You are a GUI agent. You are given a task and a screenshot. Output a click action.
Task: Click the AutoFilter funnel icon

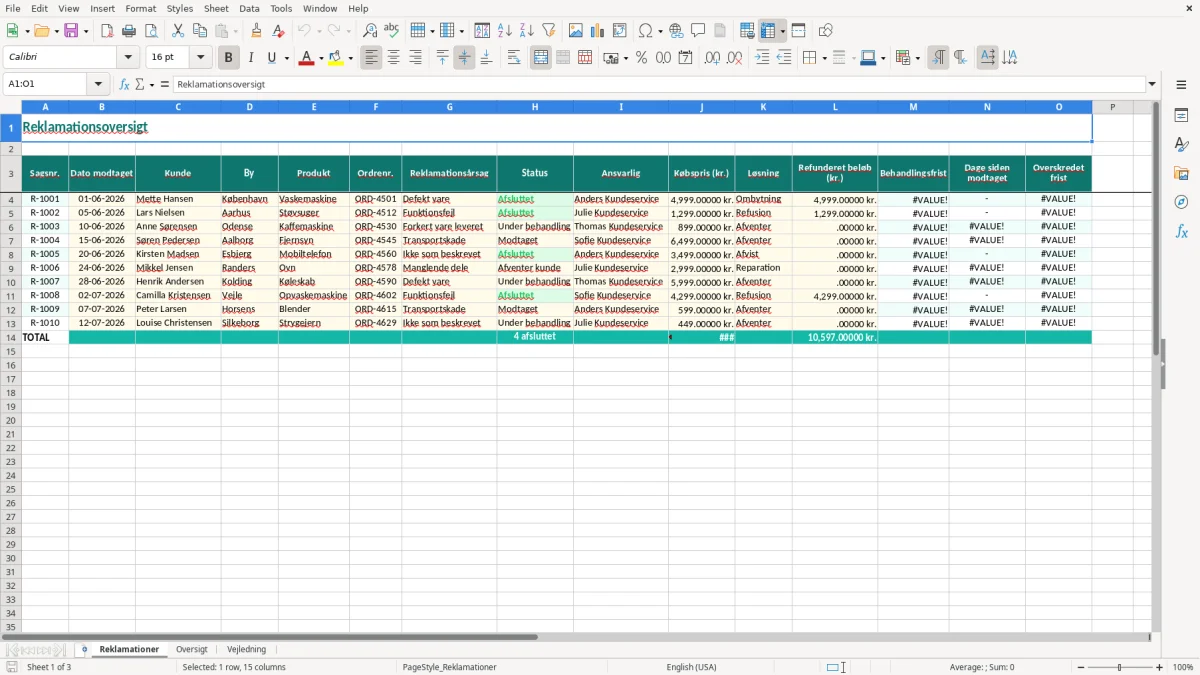tap(548, 31)
